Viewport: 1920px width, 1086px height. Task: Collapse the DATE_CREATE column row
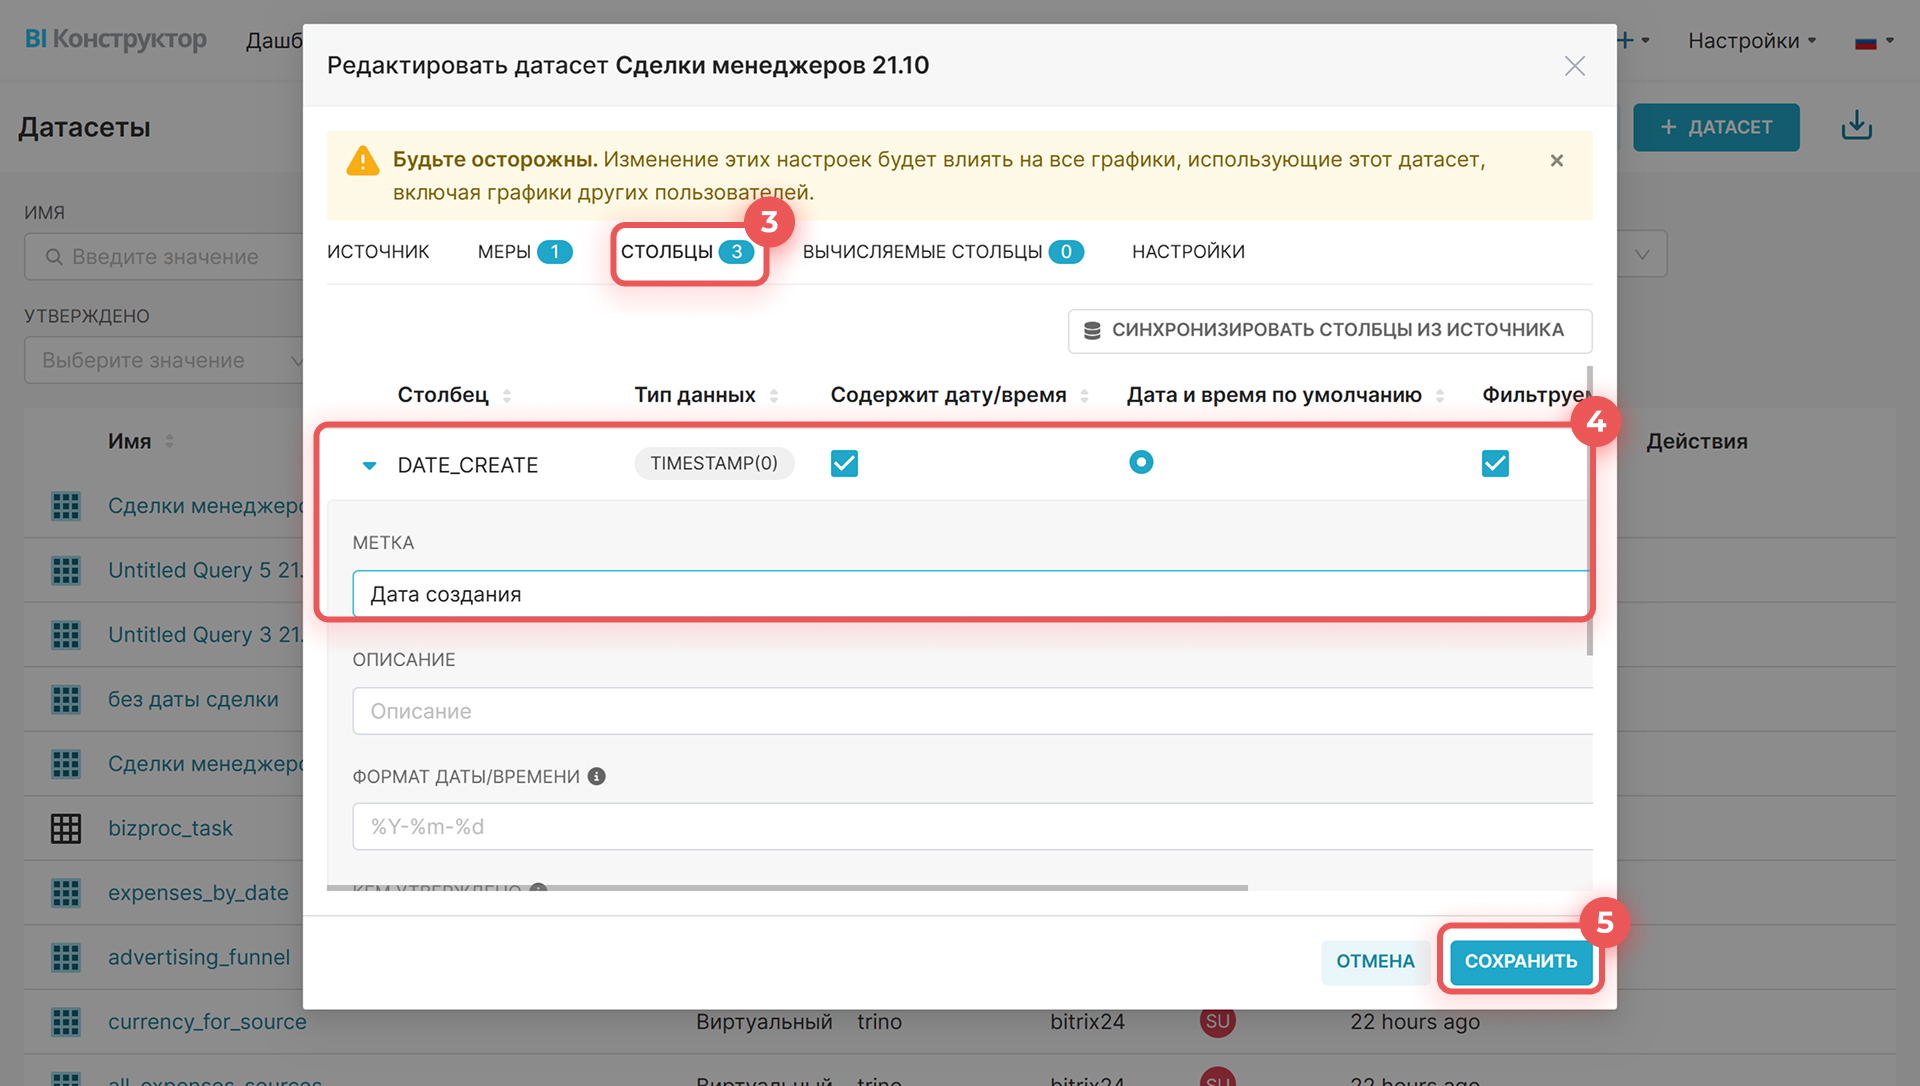[369, 465]
